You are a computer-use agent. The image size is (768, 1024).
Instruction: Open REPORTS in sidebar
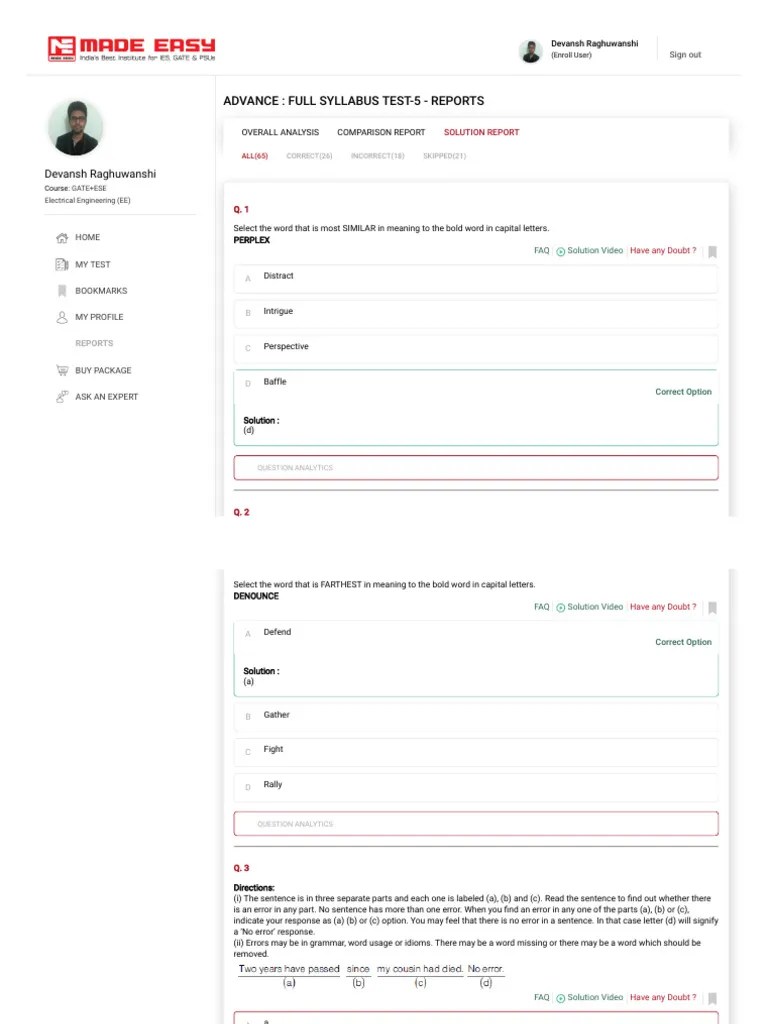click(x=94, y=343)
